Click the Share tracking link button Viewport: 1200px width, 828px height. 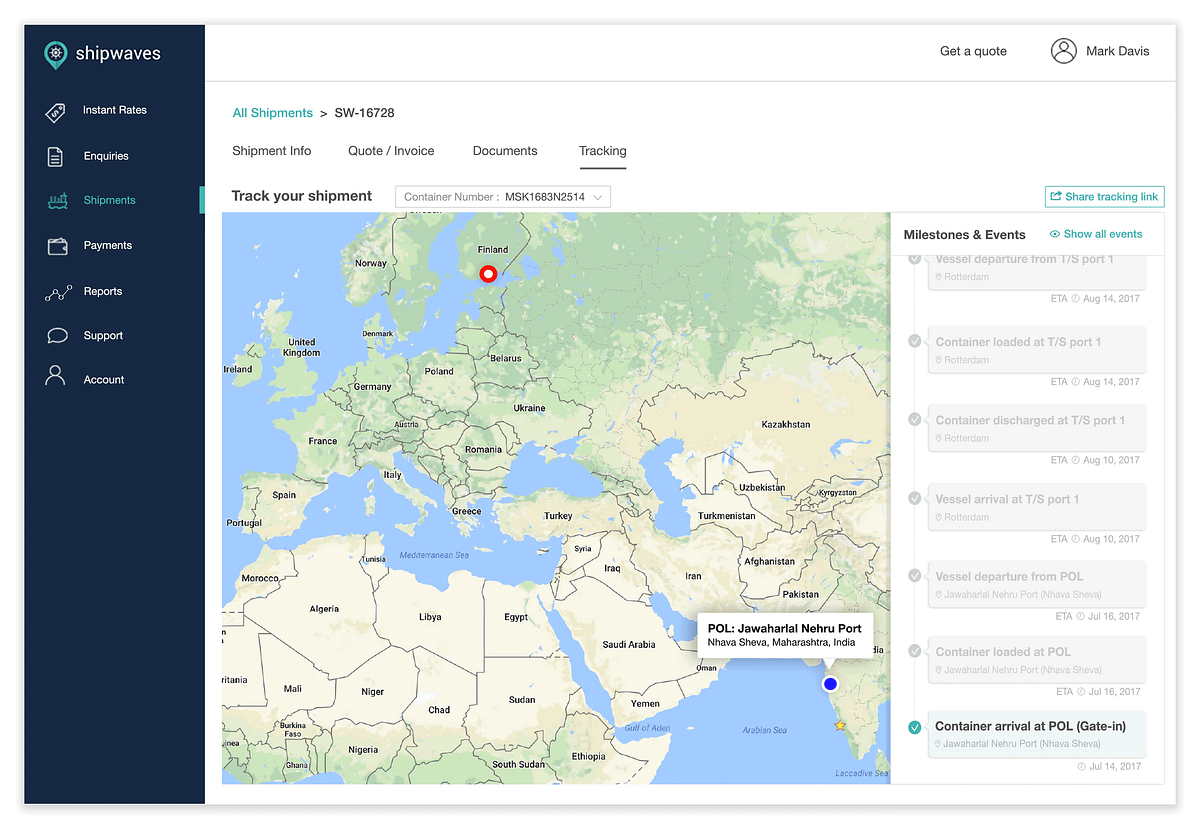coord(1104,196)
